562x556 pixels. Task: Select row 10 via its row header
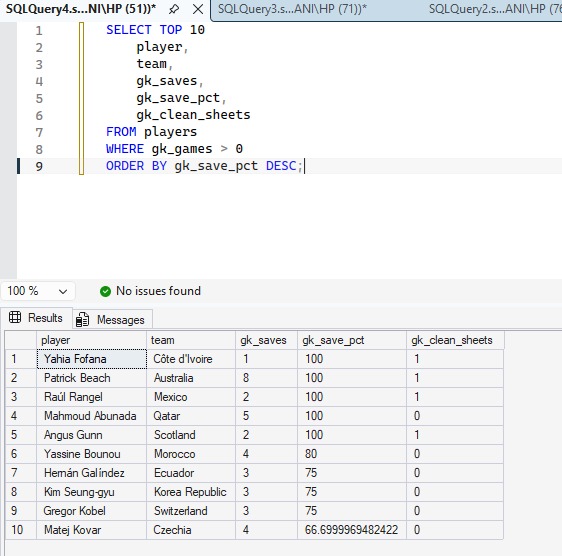point(20,530)
